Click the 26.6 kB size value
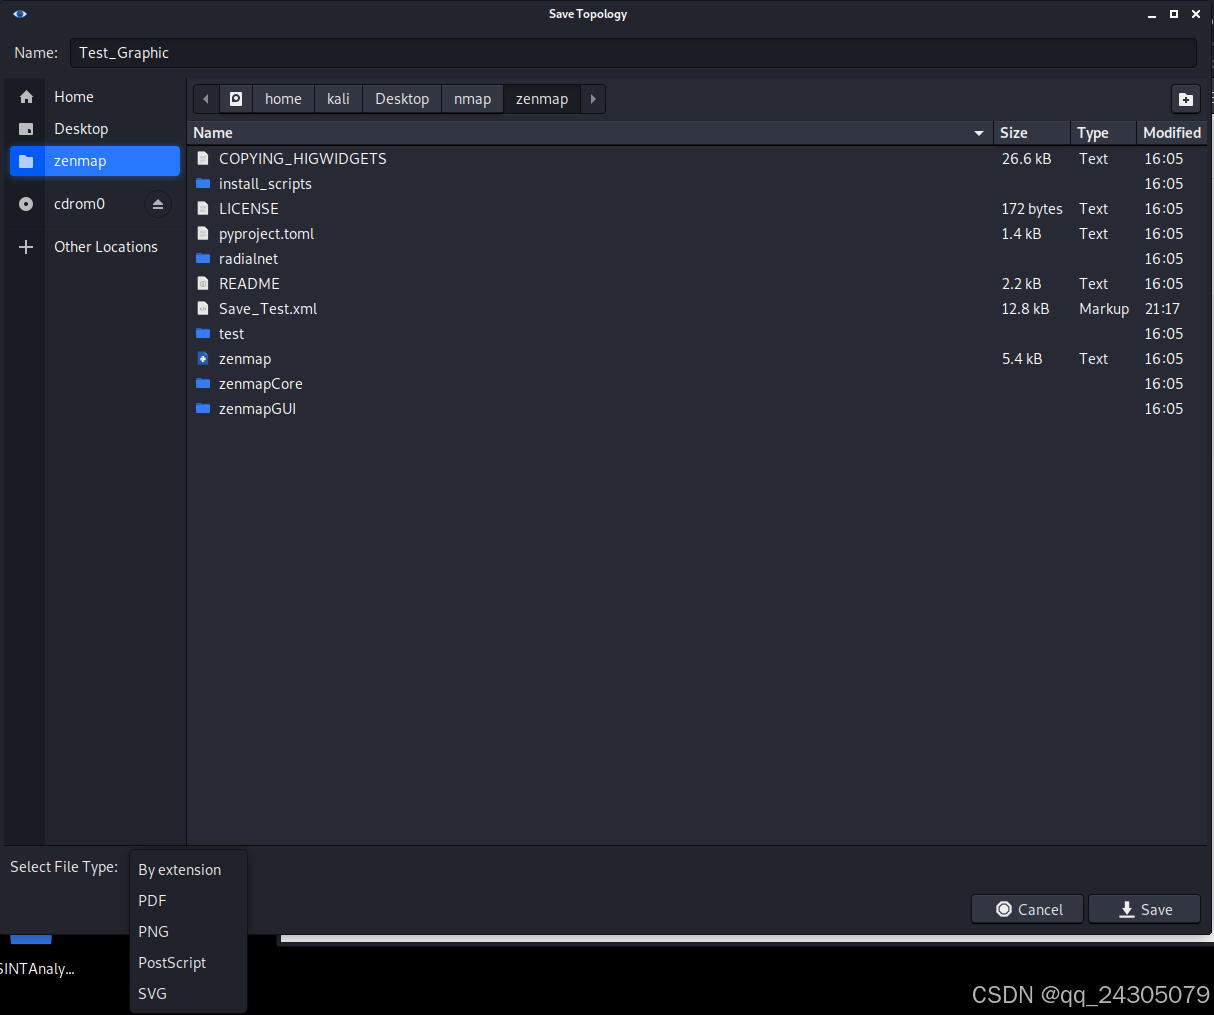Viewport: 1214px width, 1015px height. point(1026,159)
